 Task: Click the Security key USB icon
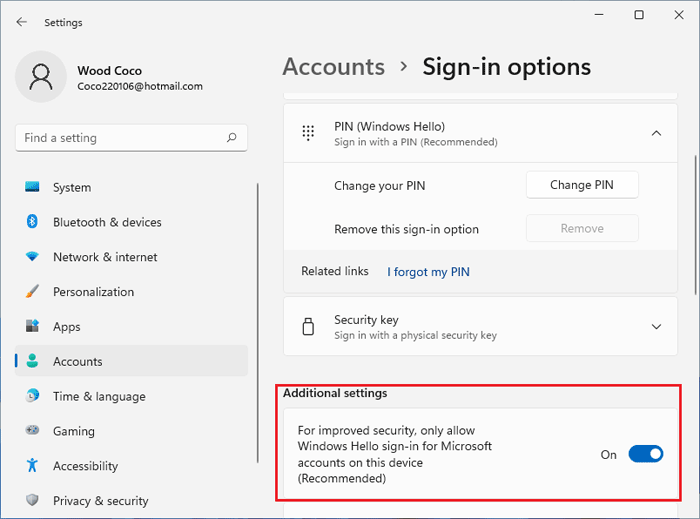click(x=308, y=327)
